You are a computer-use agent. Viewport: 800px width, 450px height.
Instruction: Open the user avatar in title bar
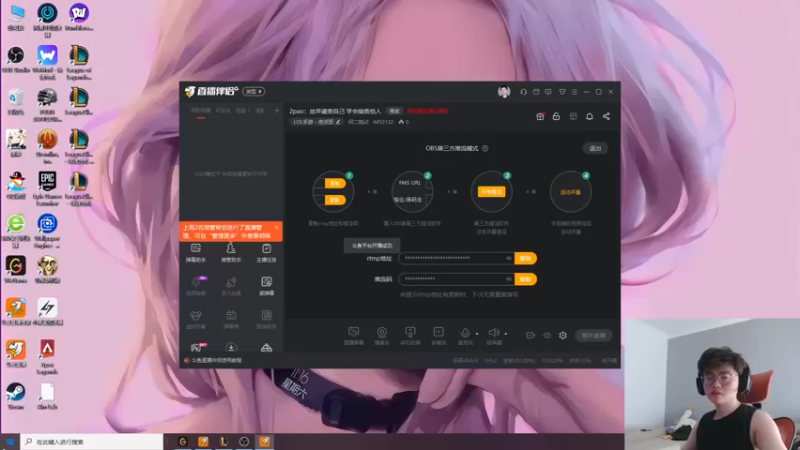(x=504, y=92)
